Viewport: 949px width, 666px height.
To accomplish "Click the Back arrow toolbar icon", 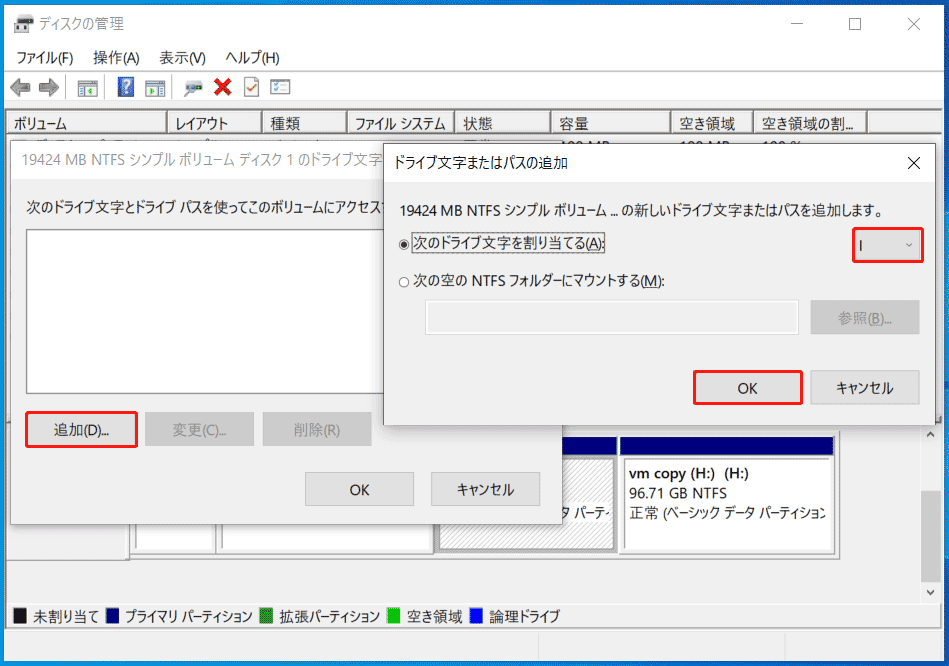I will point(21,88).
